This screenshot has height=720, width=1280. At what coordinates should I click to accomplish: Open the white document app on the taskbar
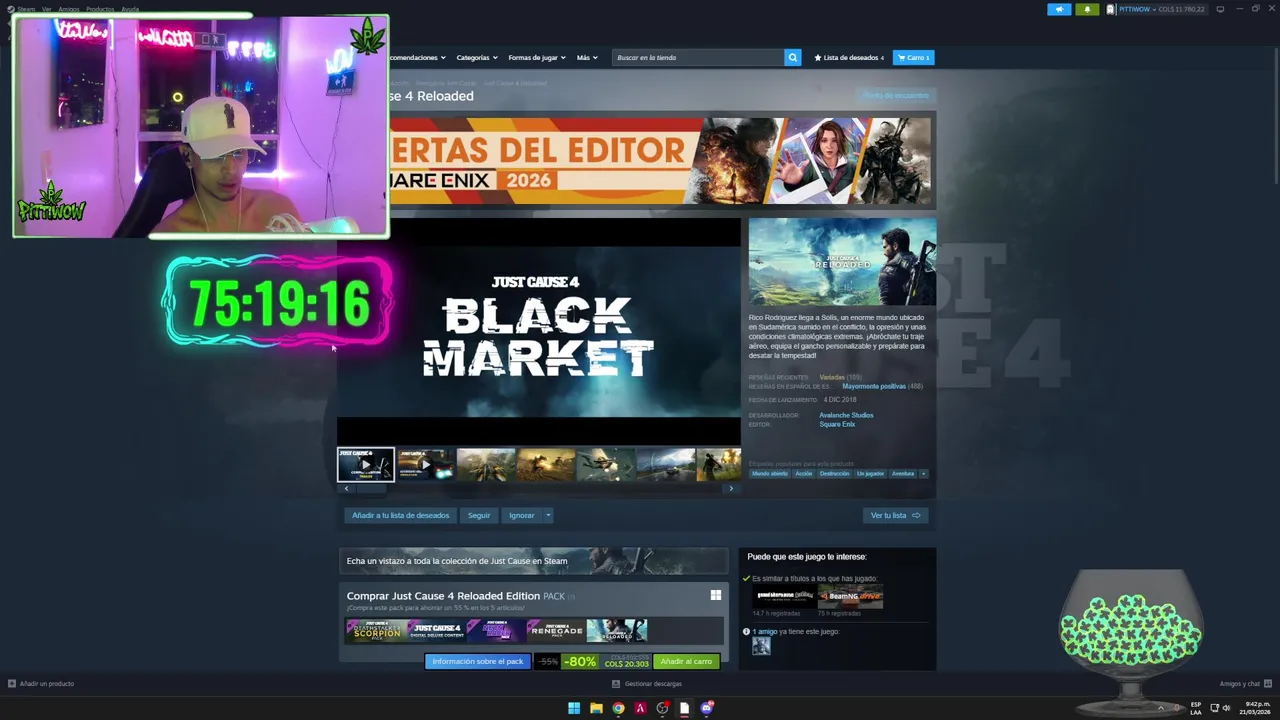(684, 708)
